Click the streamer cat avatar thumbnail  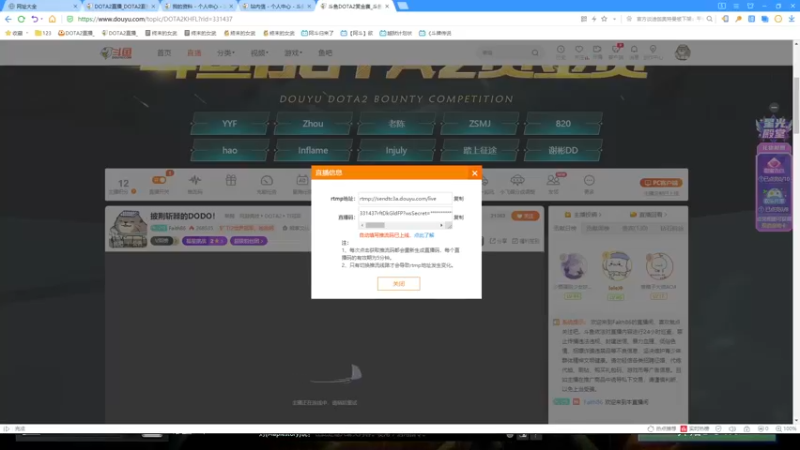coord(128,229)
